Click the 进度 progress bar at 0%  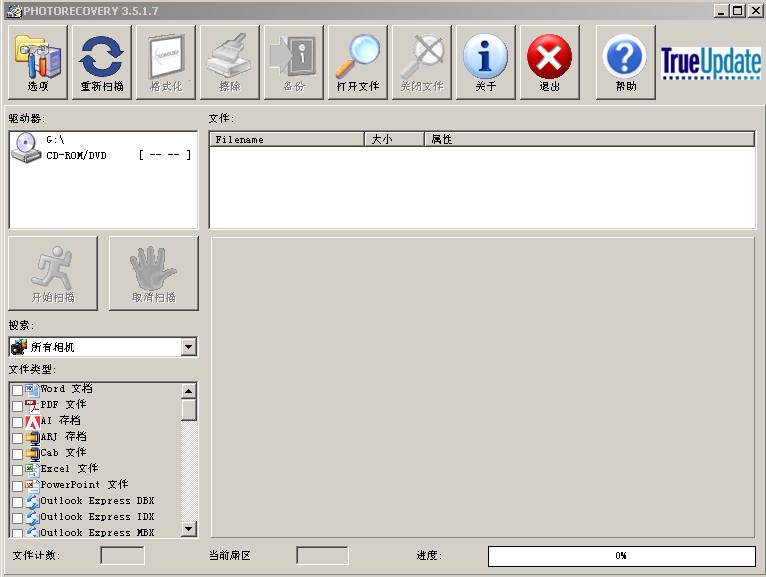[x=621, y=556]
